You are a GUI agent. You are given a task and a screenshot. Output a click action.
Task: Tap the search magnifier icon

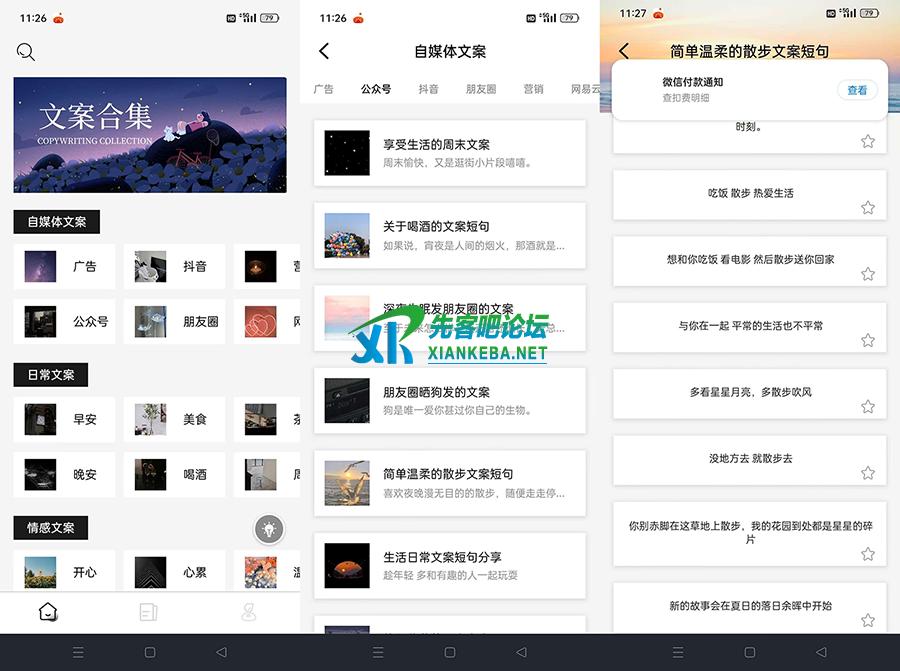coord(26,52)
